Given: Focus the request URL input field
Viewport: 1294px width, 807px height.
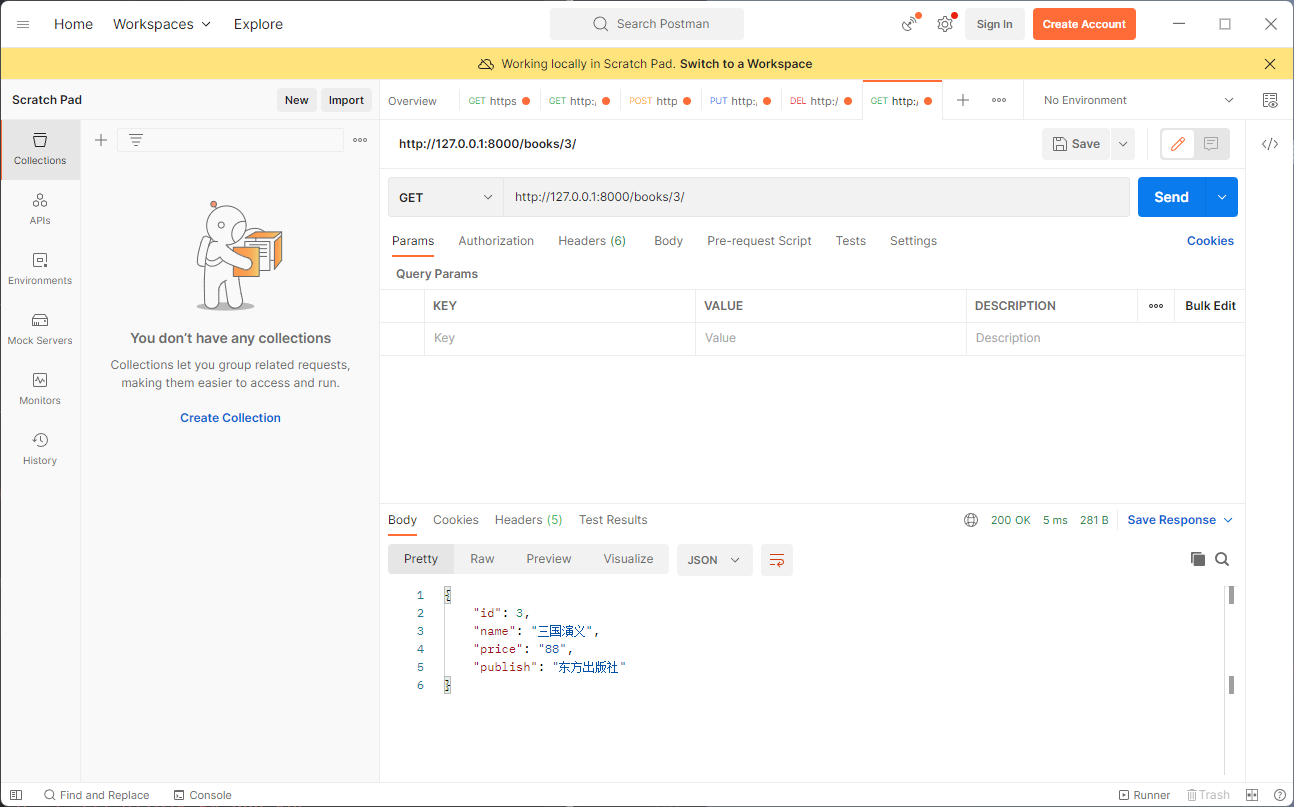Looking at the screenshot, I should pos(816,197).
